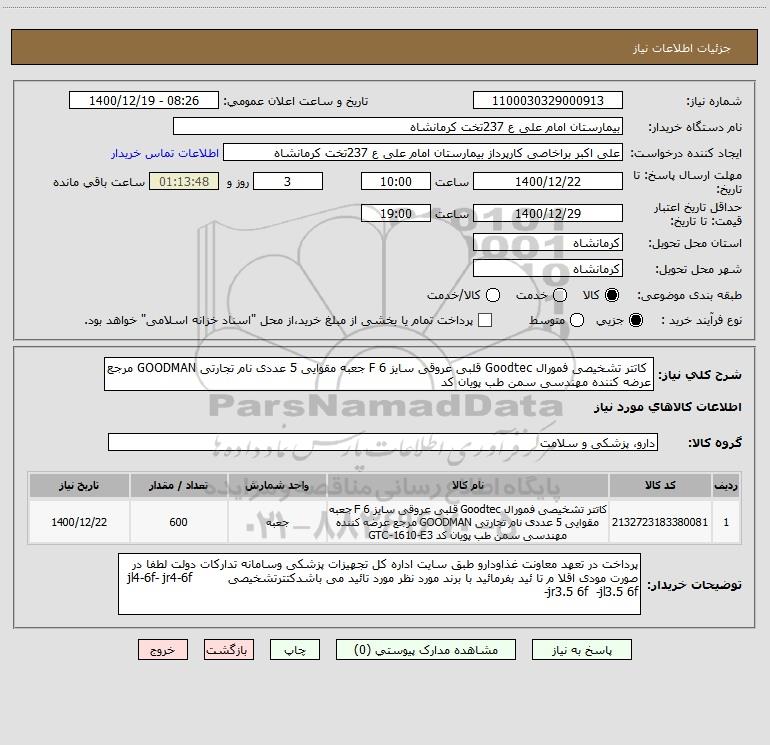The height and width of the screenshot is (745, 770).
Task: Click the طبقه بندی موضوعی label
Action: 689,295
